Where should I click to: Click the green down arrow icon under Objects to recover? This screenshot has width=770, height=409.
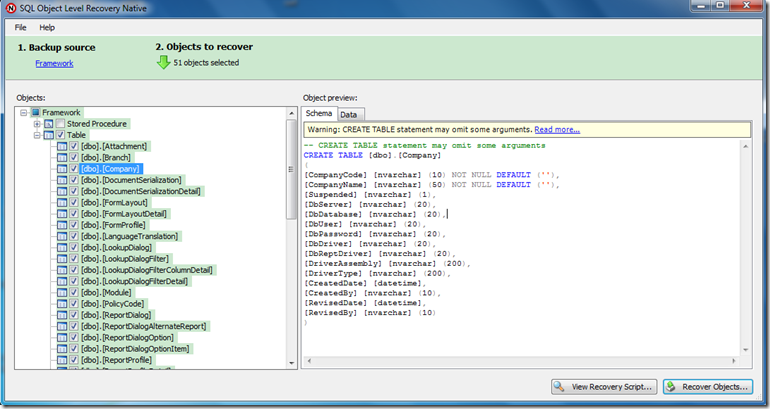pos(163,63)
